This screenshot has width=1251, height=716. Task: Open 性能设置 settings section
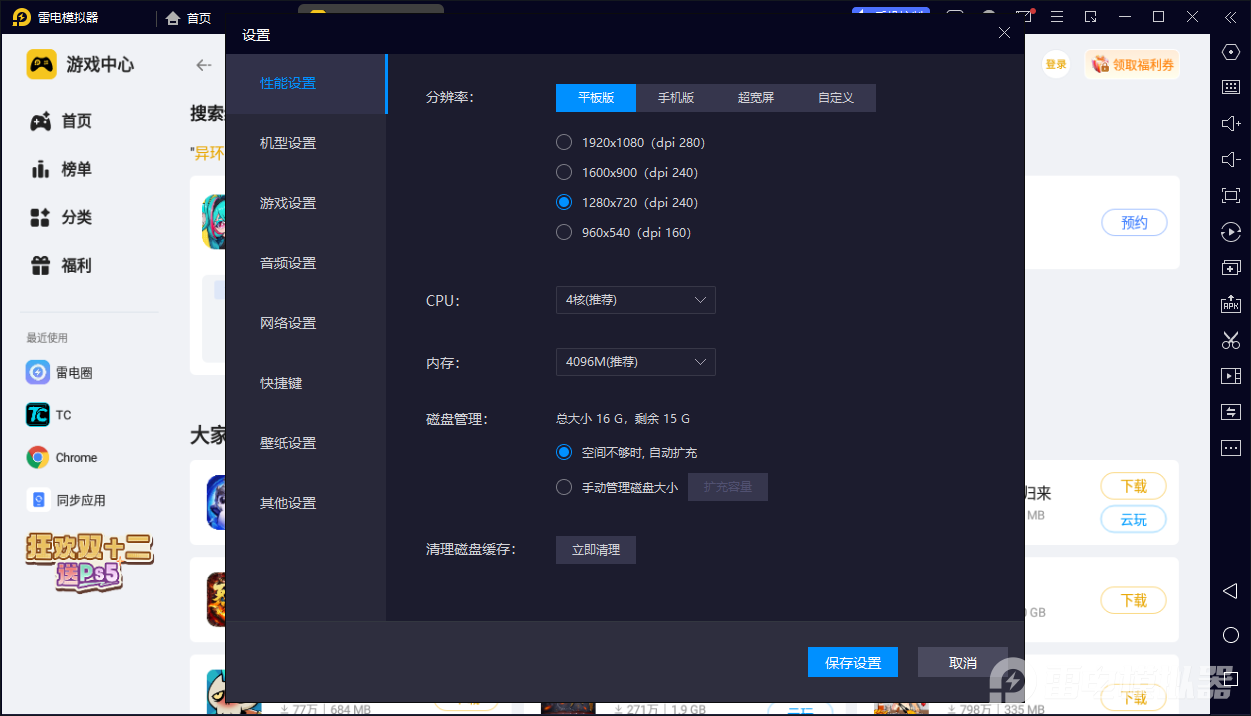(306, 83)
